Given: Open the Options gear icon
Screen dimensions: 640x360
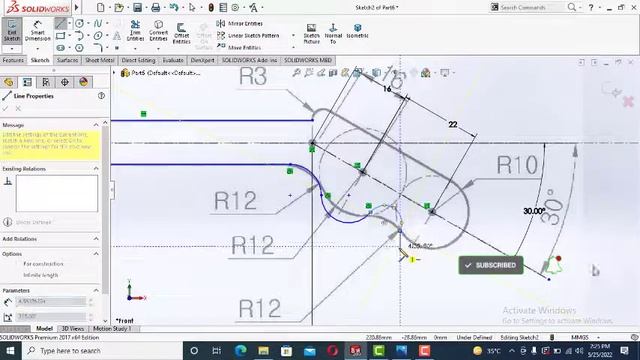Looking at the screenshot, I should (235, 7).
